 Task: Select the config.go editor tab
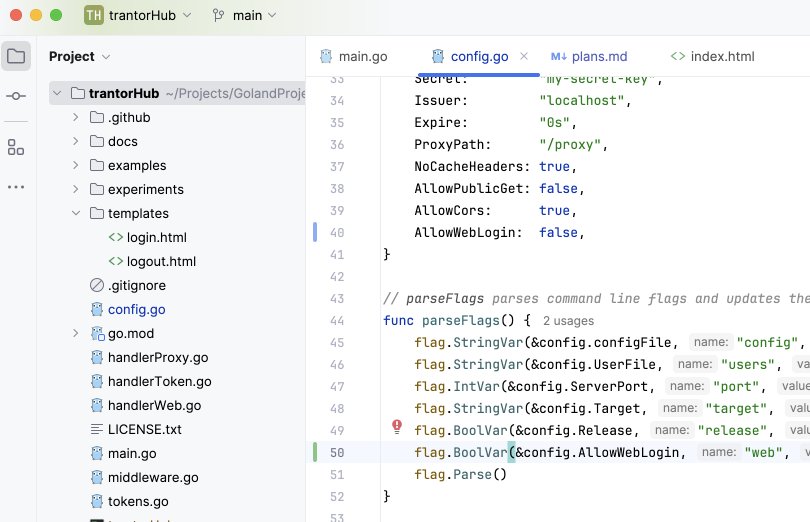click(x=479, y=56)
